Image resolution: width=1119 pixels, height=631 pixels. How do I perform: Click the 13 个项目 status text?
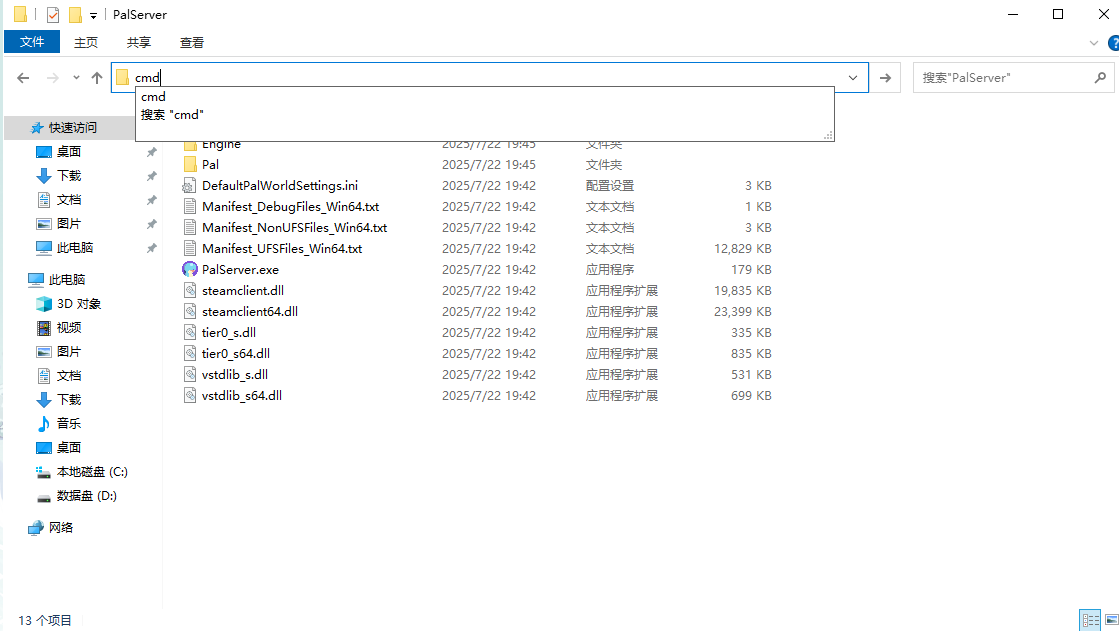(x=45, y=620)
